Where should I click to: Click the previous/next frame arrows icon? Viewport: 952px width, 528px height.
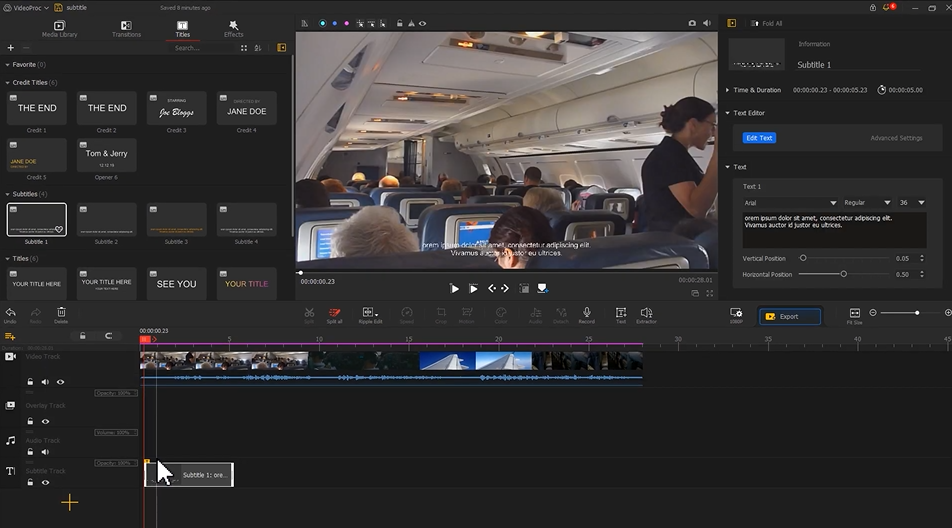pyautogui.click(x=498, y=288)
